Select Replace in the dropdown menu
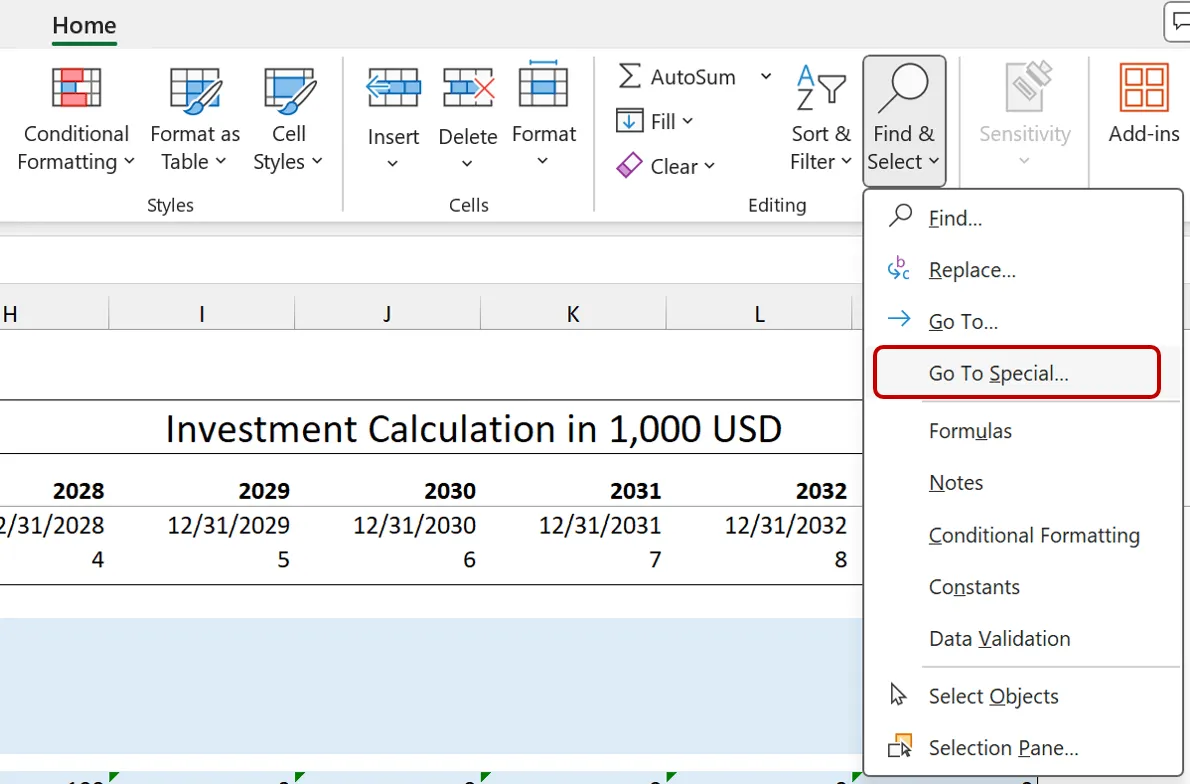 click(x=972, y=270)
